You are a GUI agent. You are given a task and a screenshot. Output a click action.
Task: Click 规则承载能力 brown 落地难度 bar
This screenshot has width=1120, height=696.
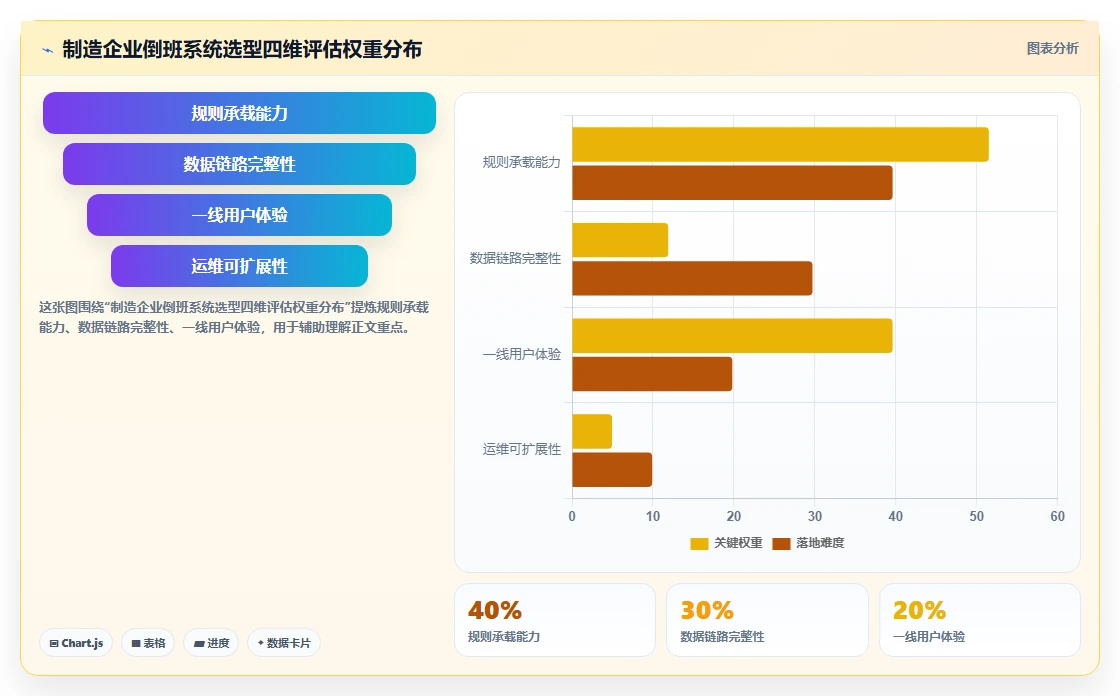click(732, 183)
